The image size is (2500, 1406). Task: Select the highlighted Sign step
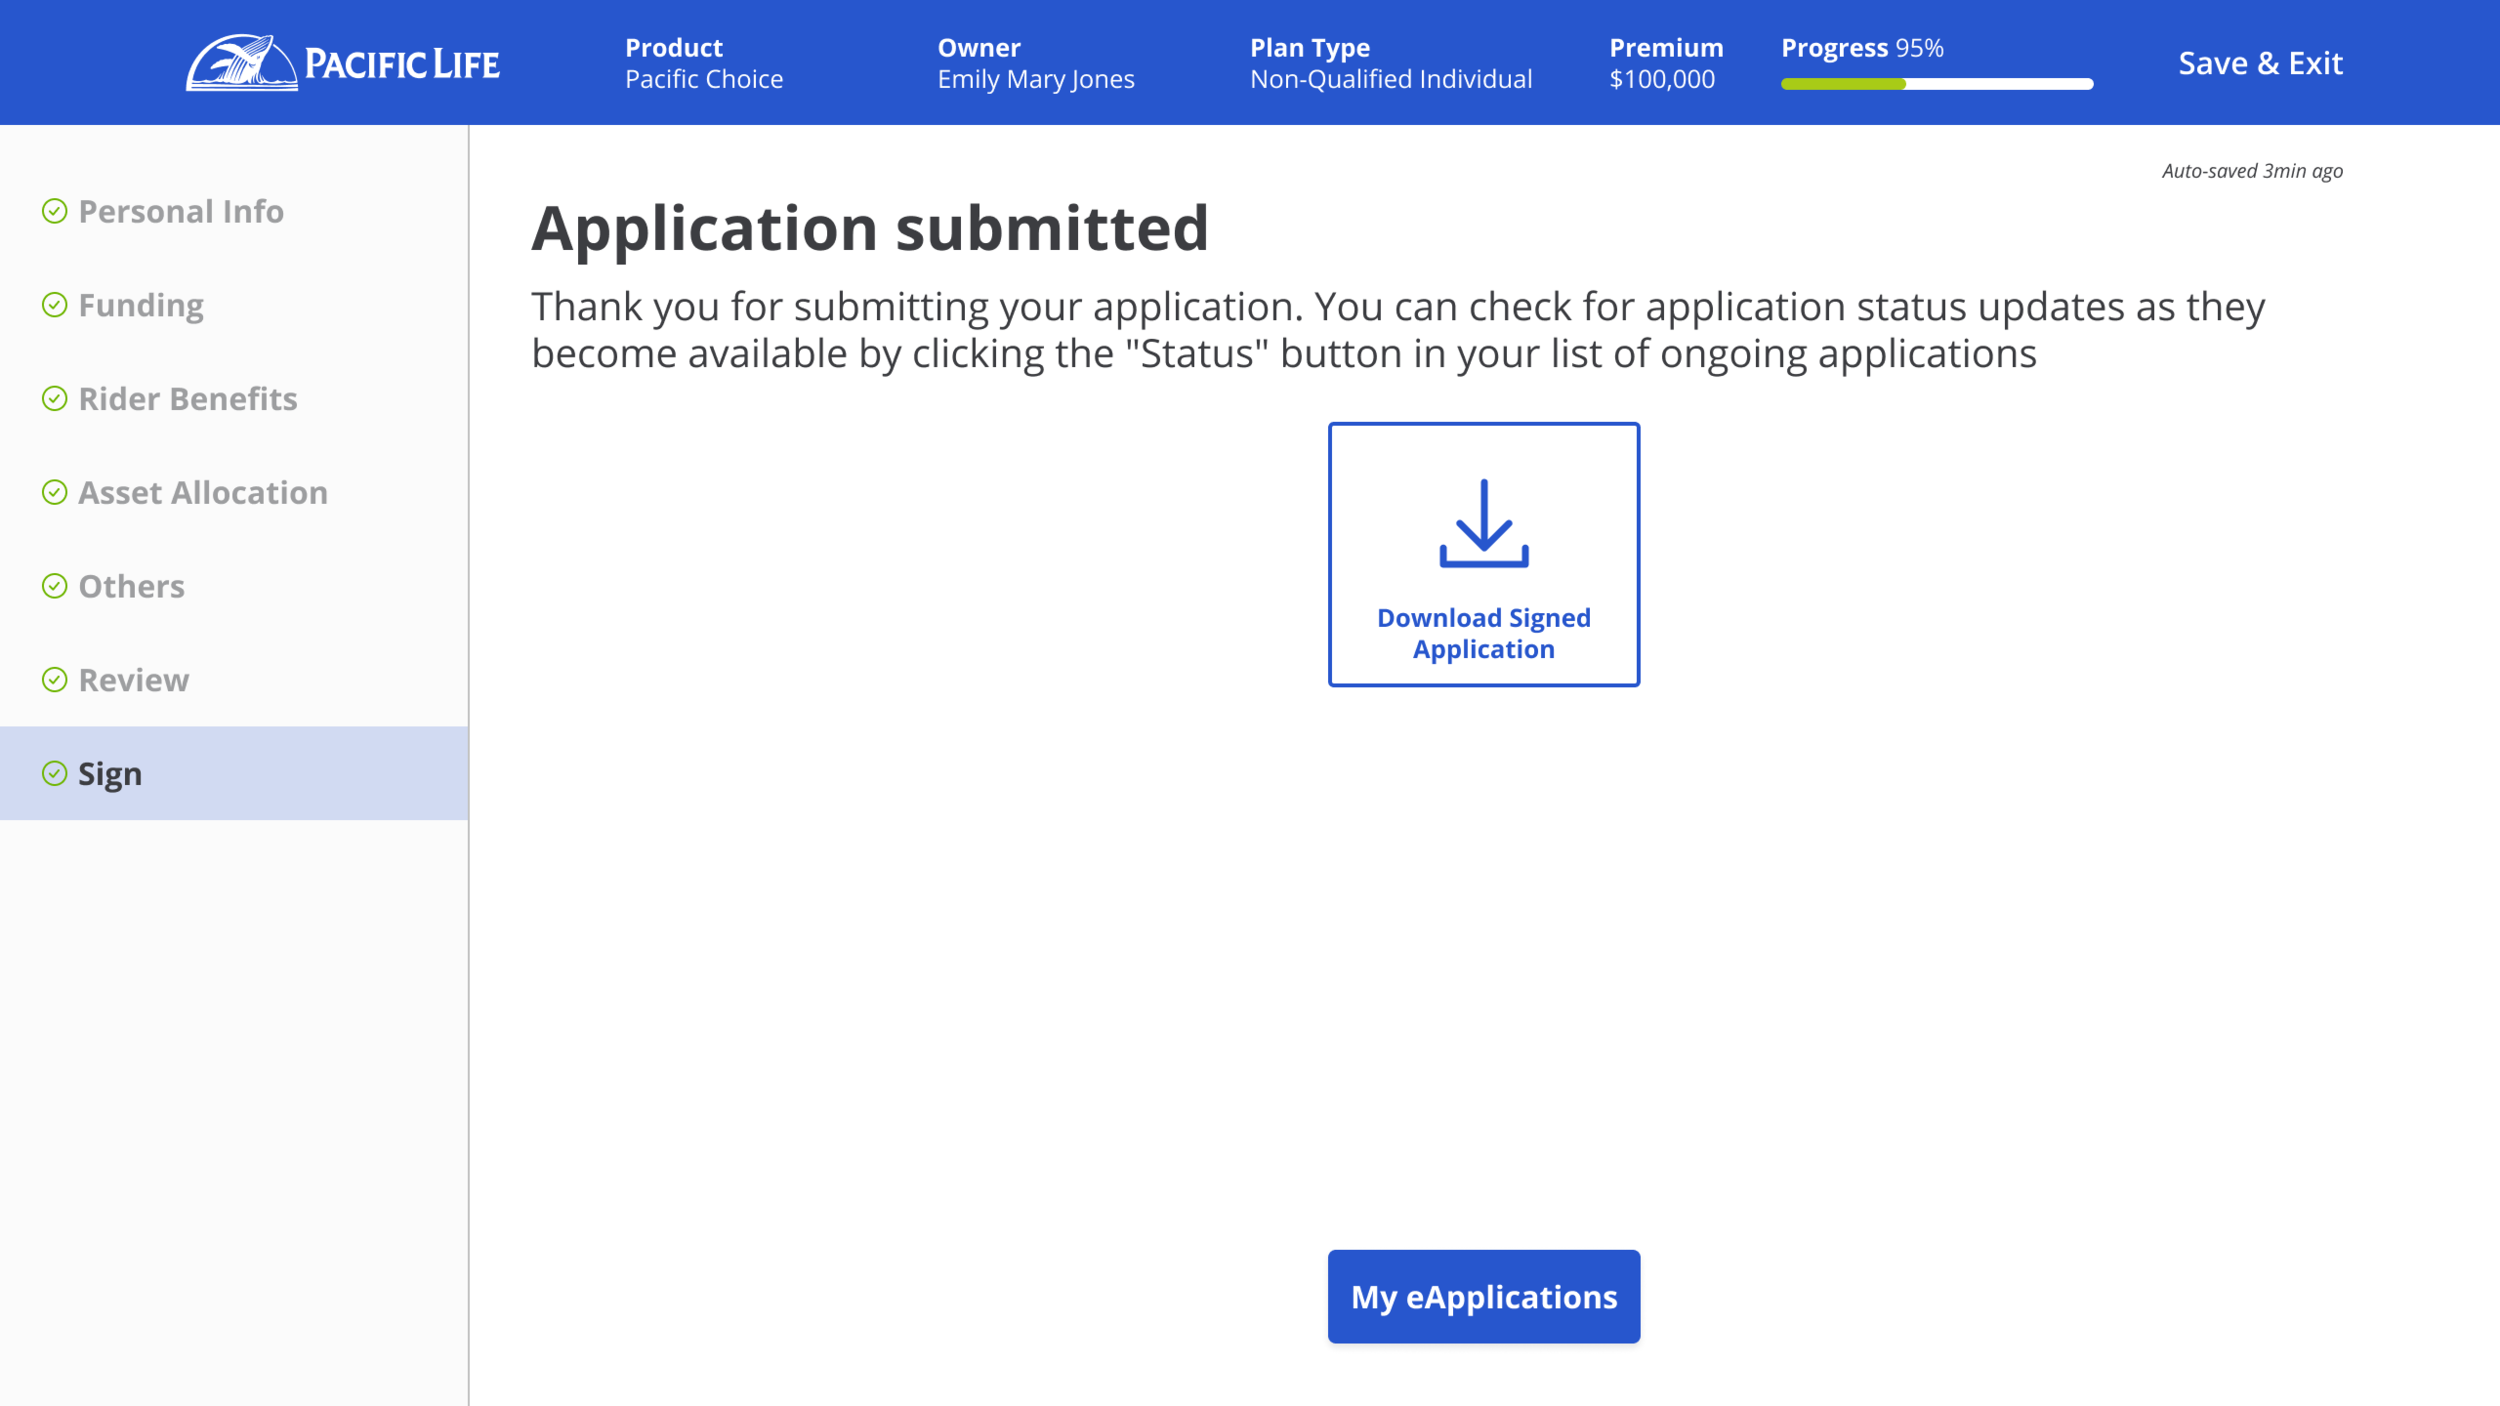pos(110,774)
